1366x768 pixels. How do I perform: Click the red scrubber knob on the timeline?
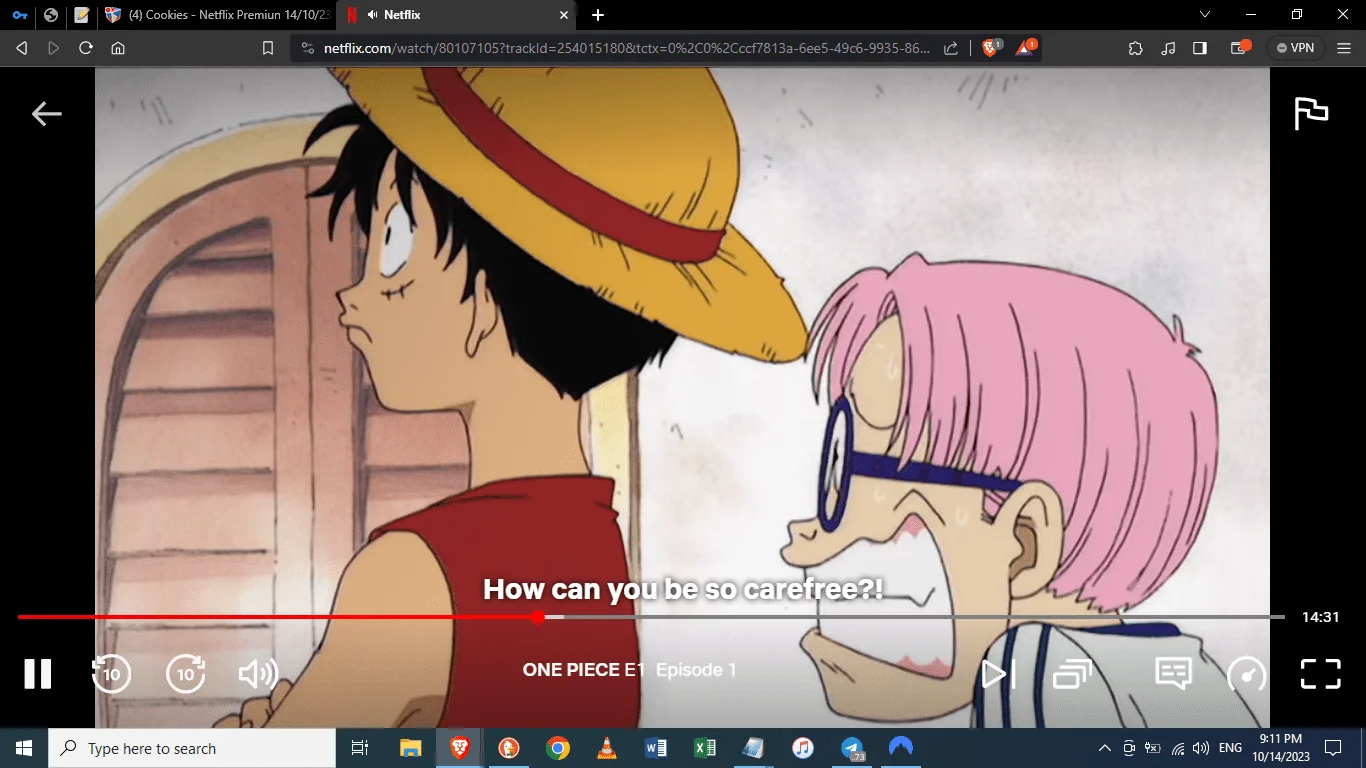[x=538, y=617]
